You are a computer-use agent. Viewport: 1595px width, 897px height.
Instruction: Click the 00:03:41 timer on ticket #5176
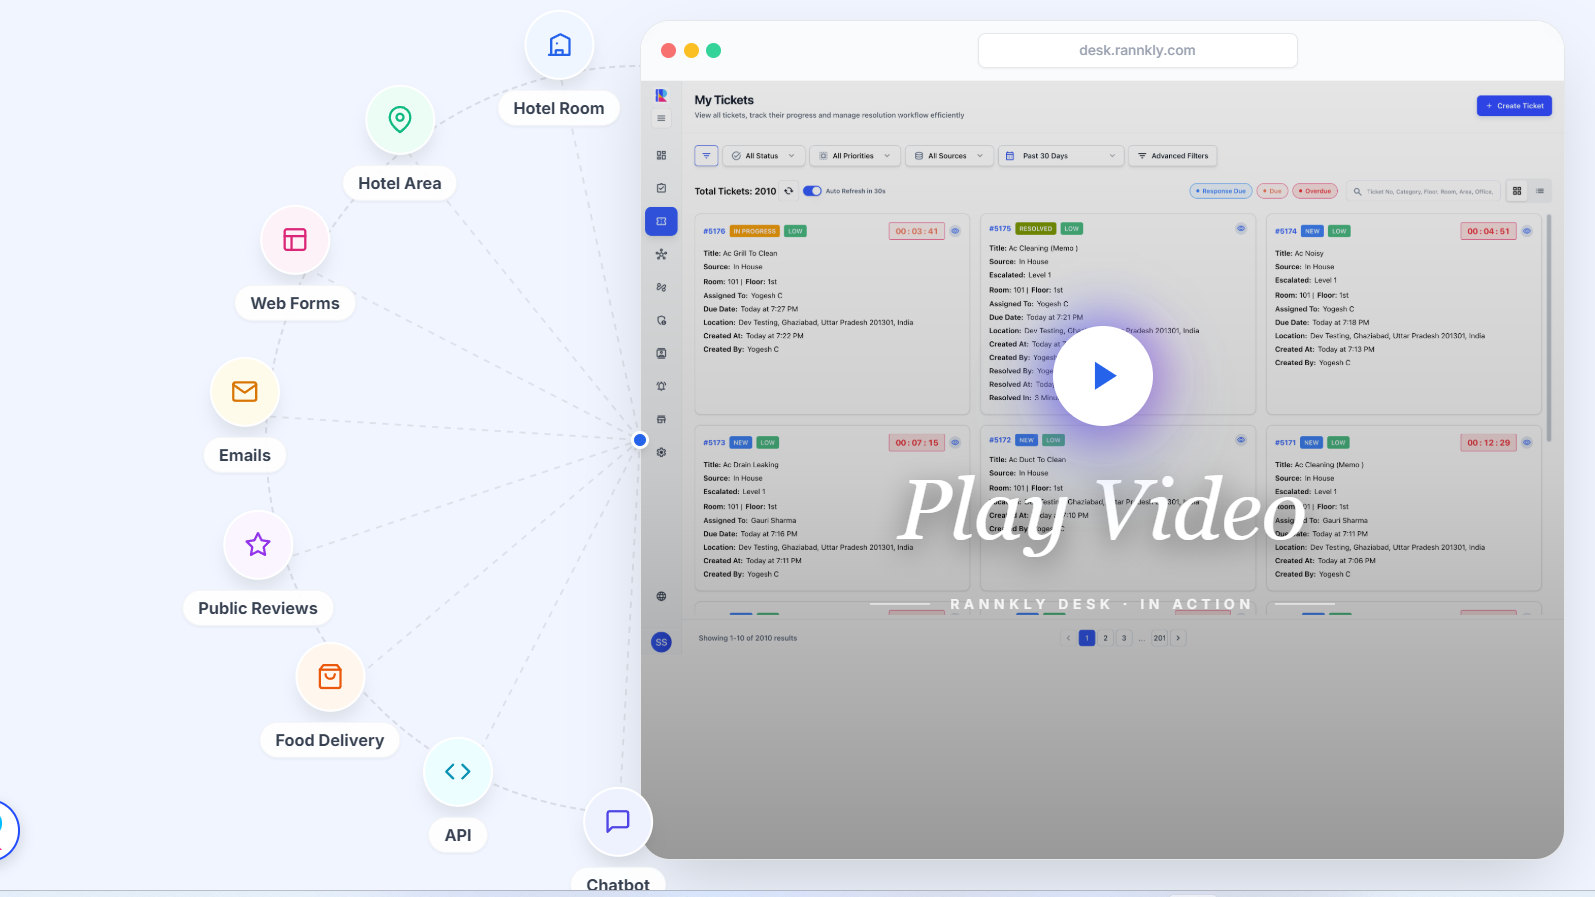click(x=917, y=231)
